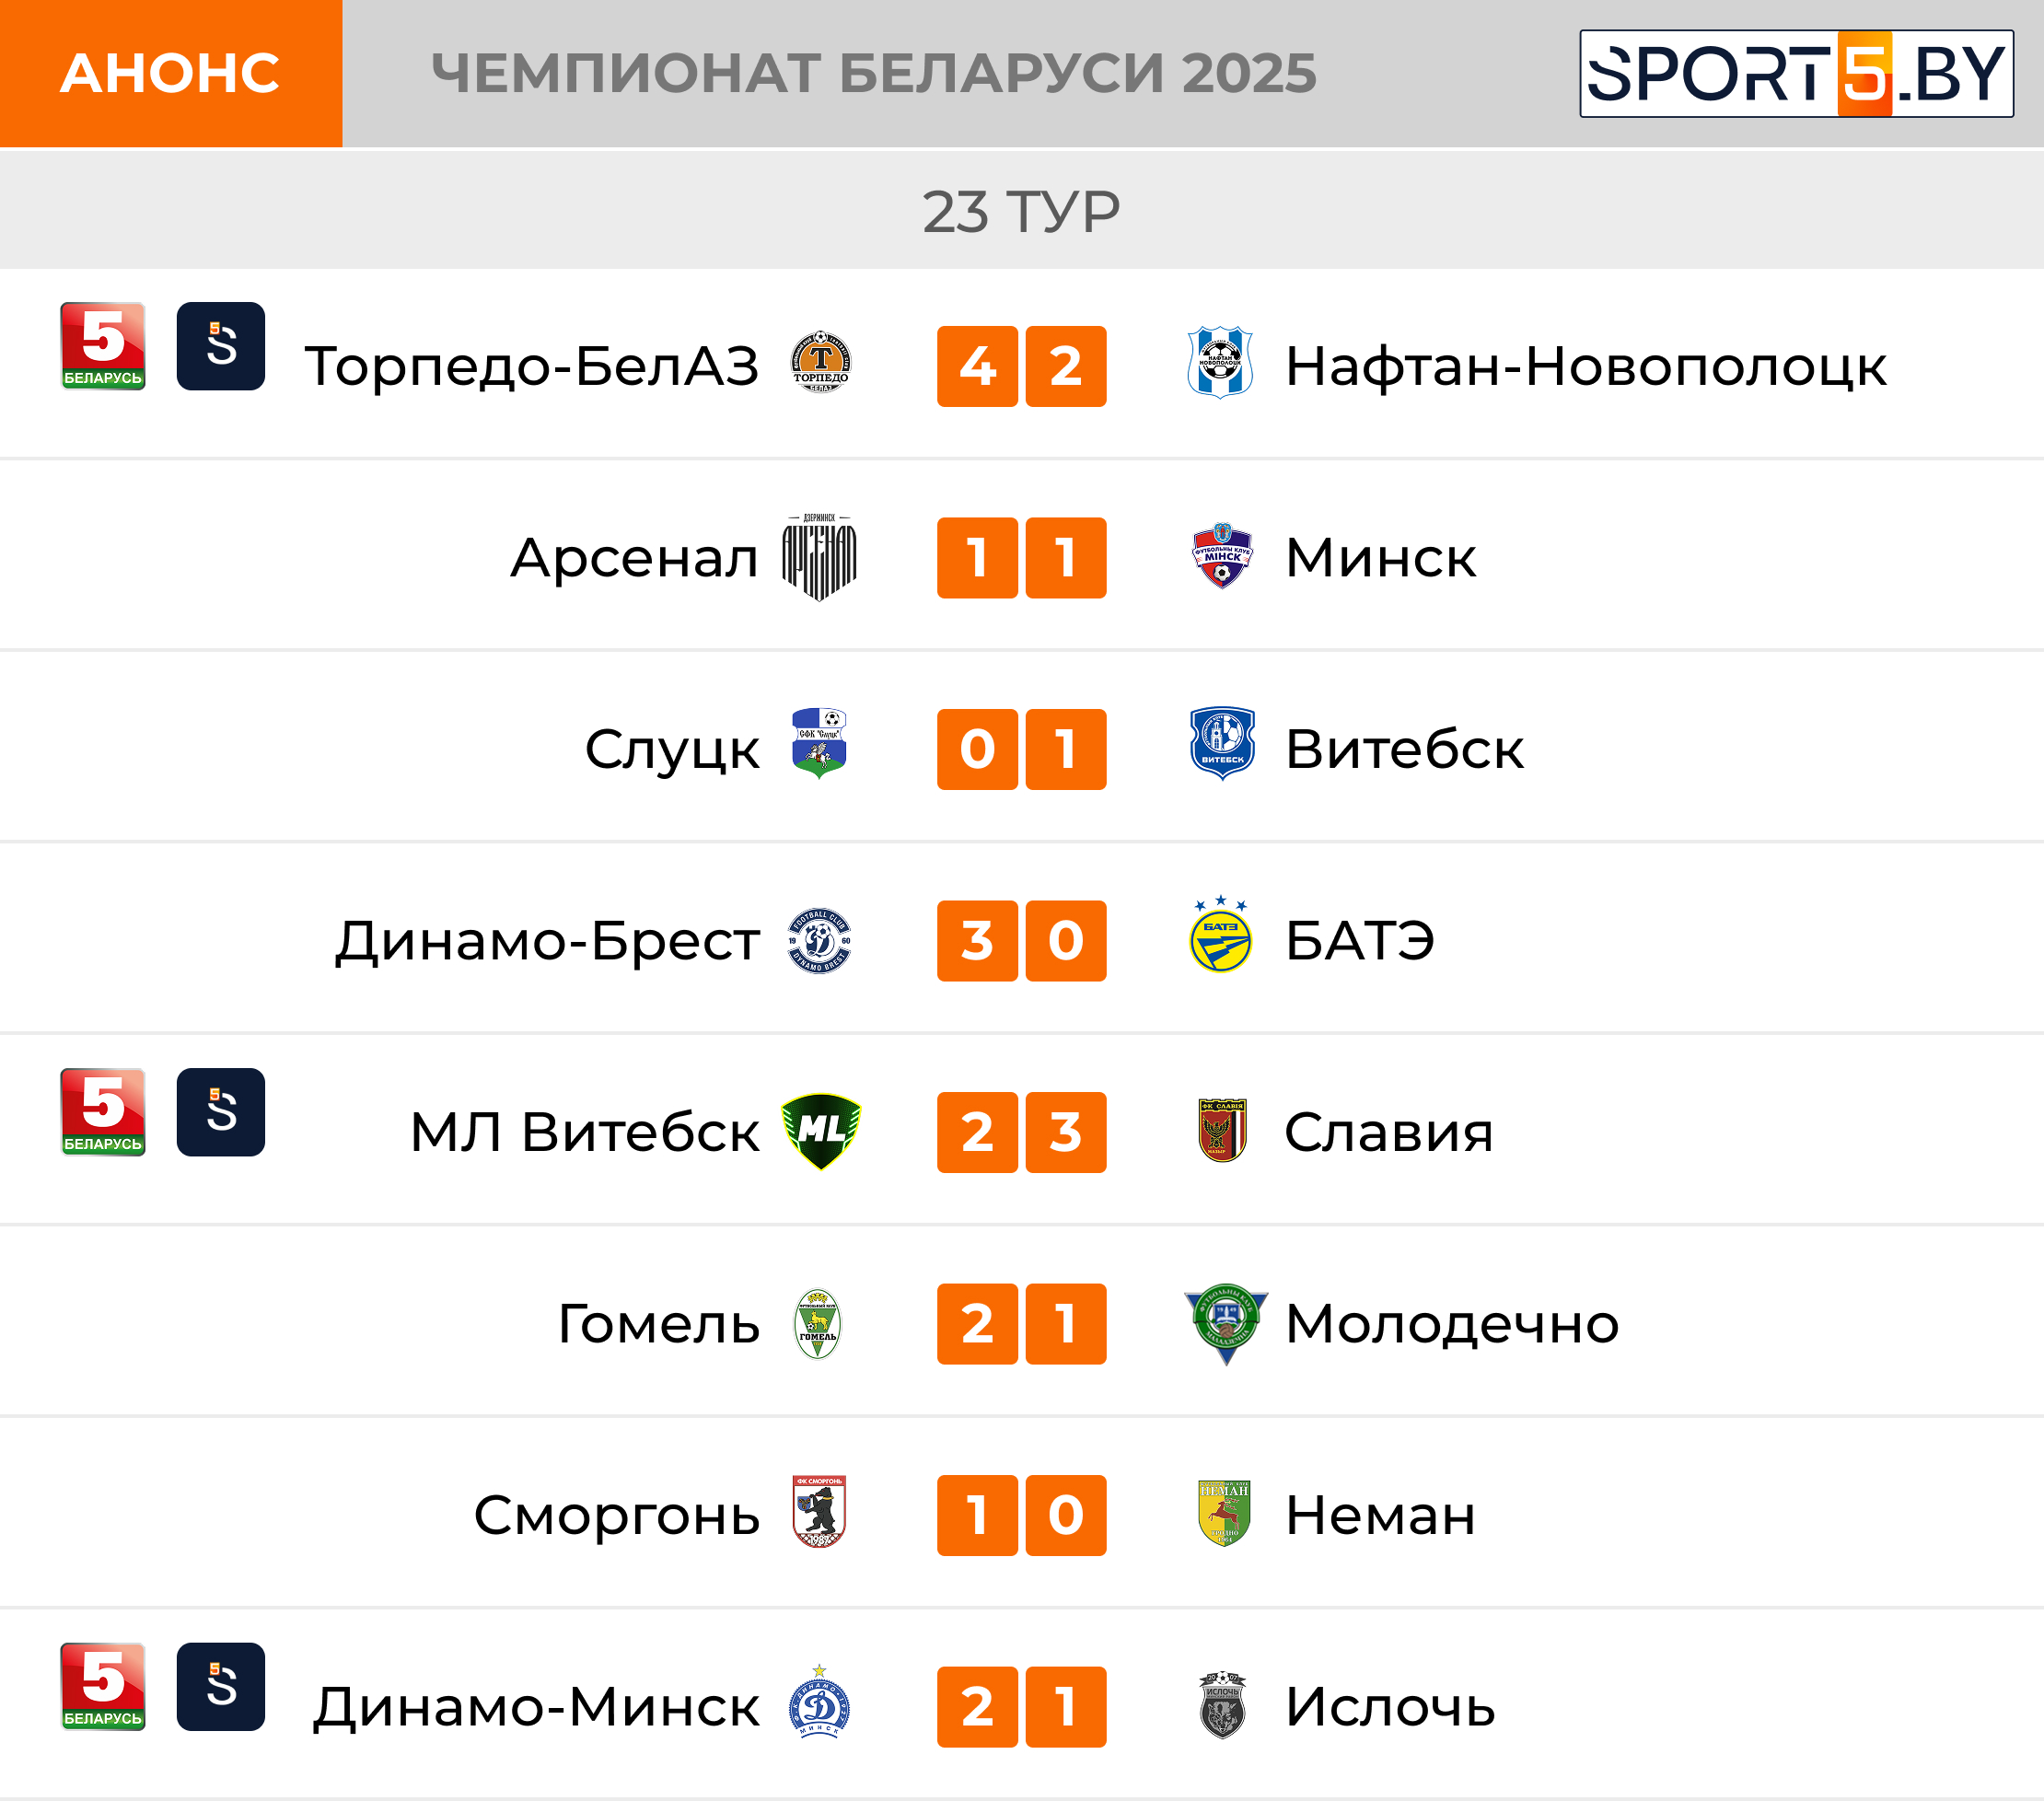Click the green ML Витебск shield logo

tap(820, 1131)
